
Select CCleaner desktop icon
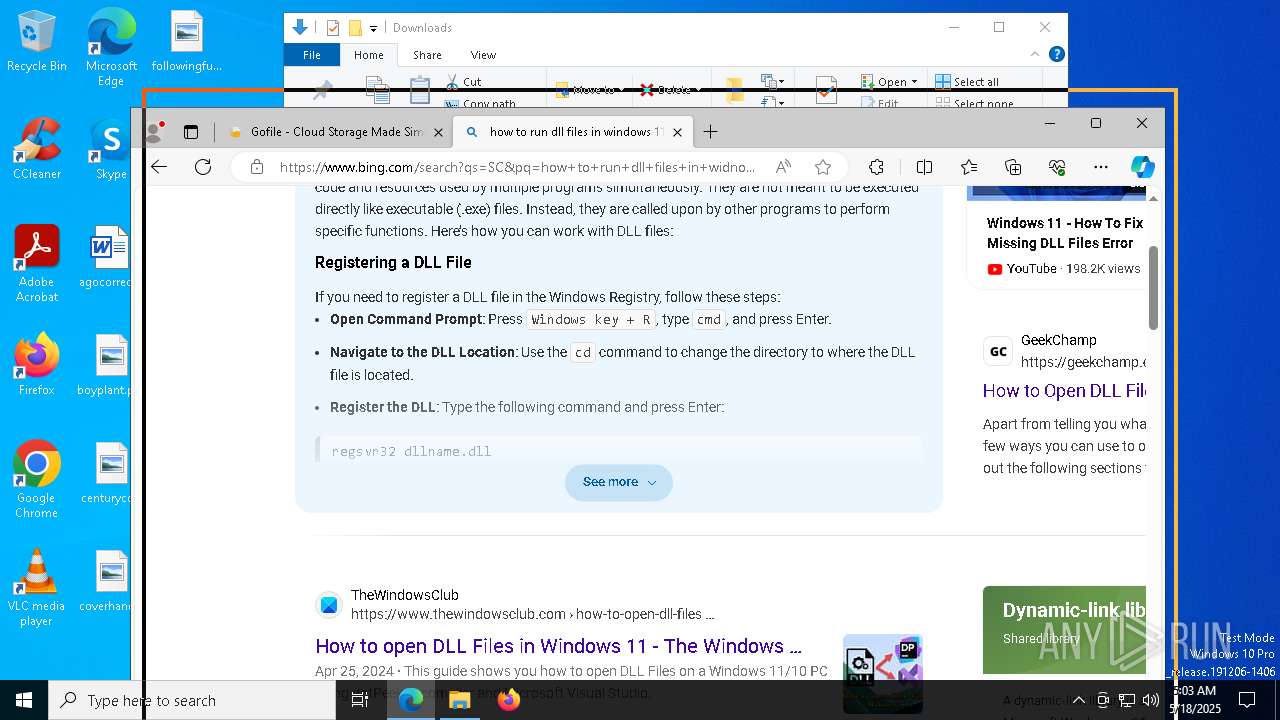click(36, 149)
